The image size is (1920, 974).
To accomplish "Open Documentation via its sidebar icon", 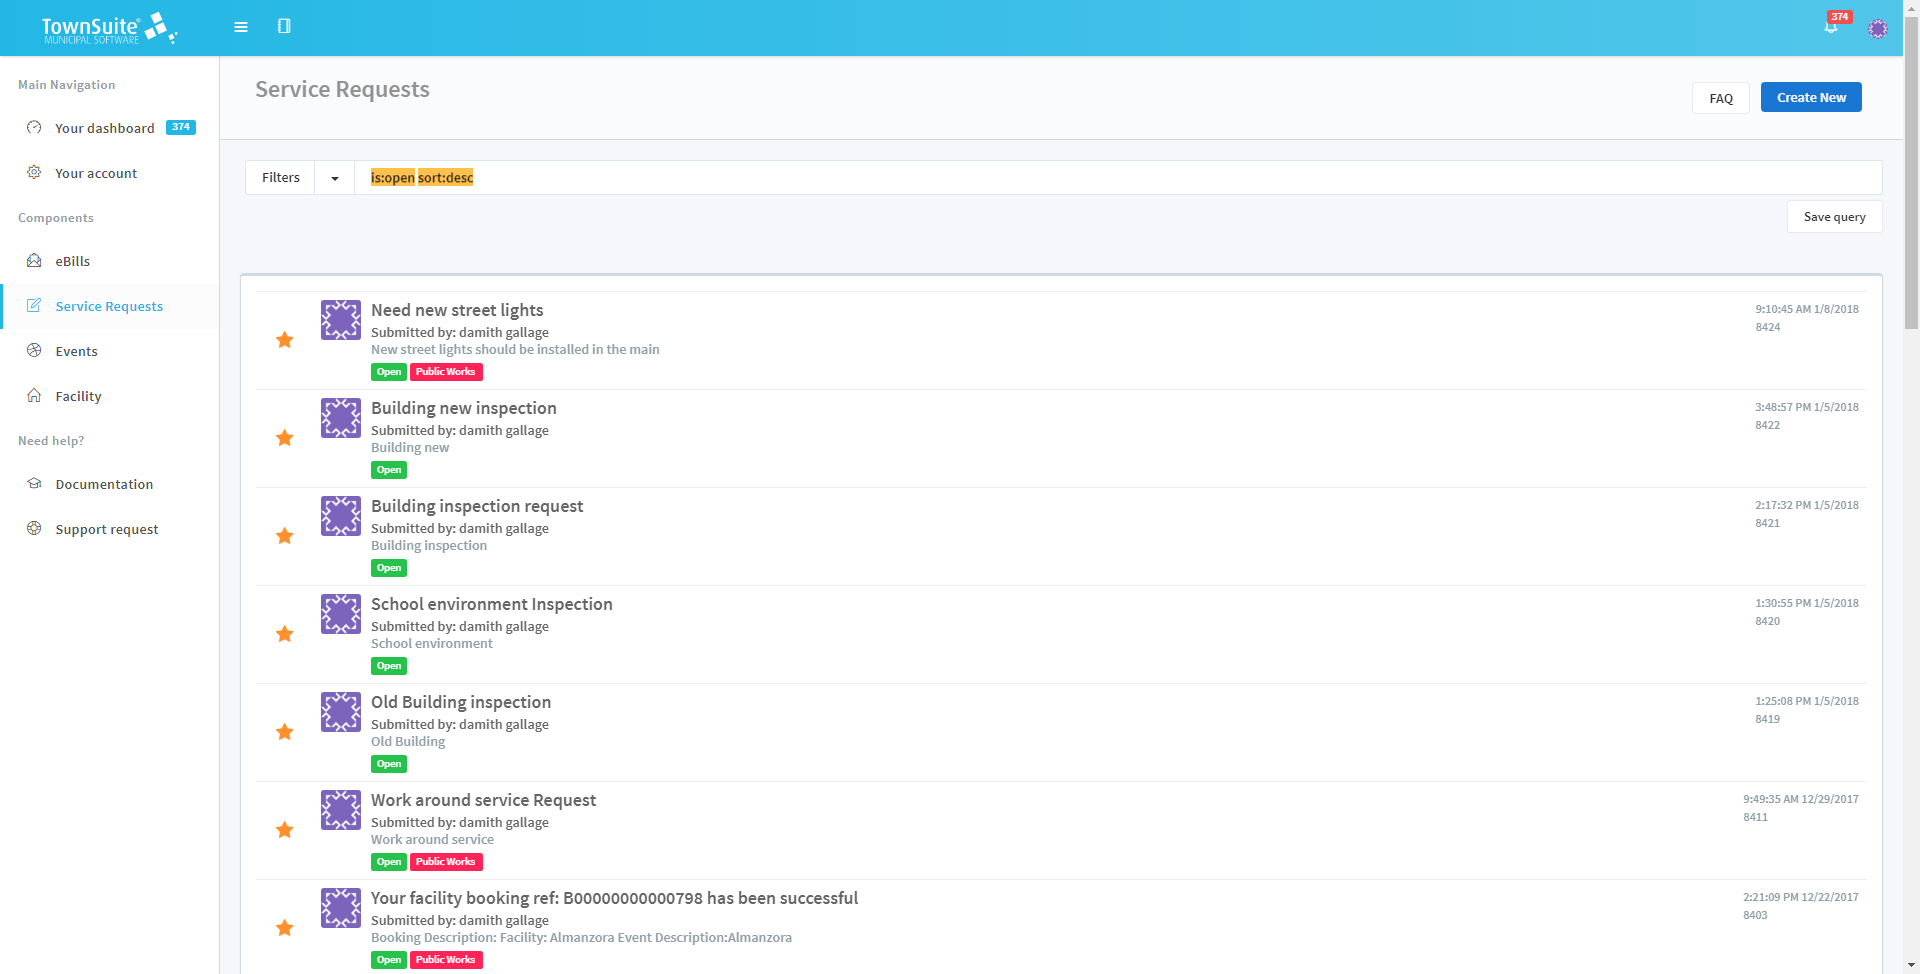I will 34,483.
